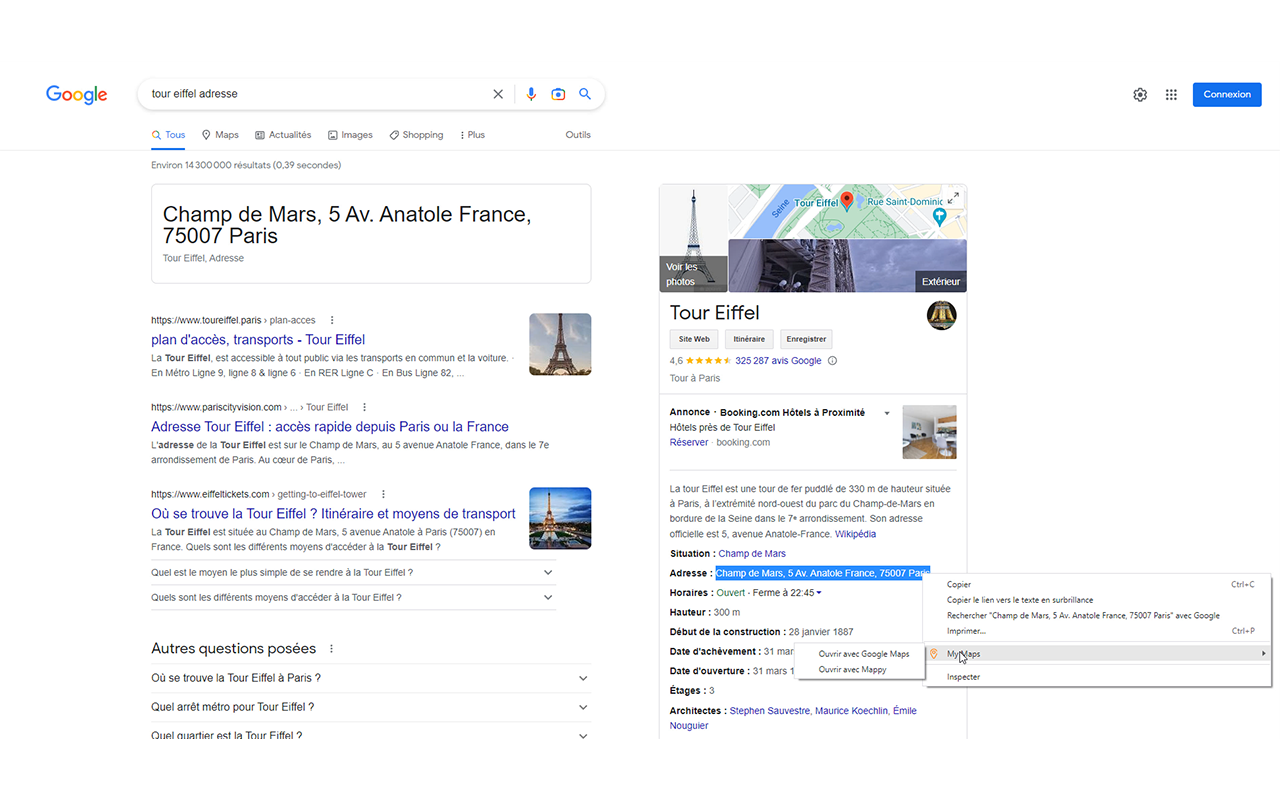Click the Google logo
The height and width of the screenshot is (800, 1280).
[x=77, y=95]
